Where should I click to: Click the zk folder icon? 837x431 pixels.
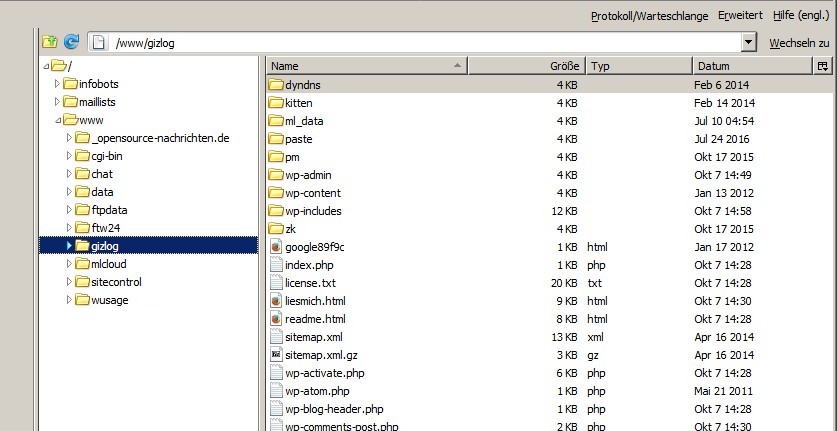[275, 229]
